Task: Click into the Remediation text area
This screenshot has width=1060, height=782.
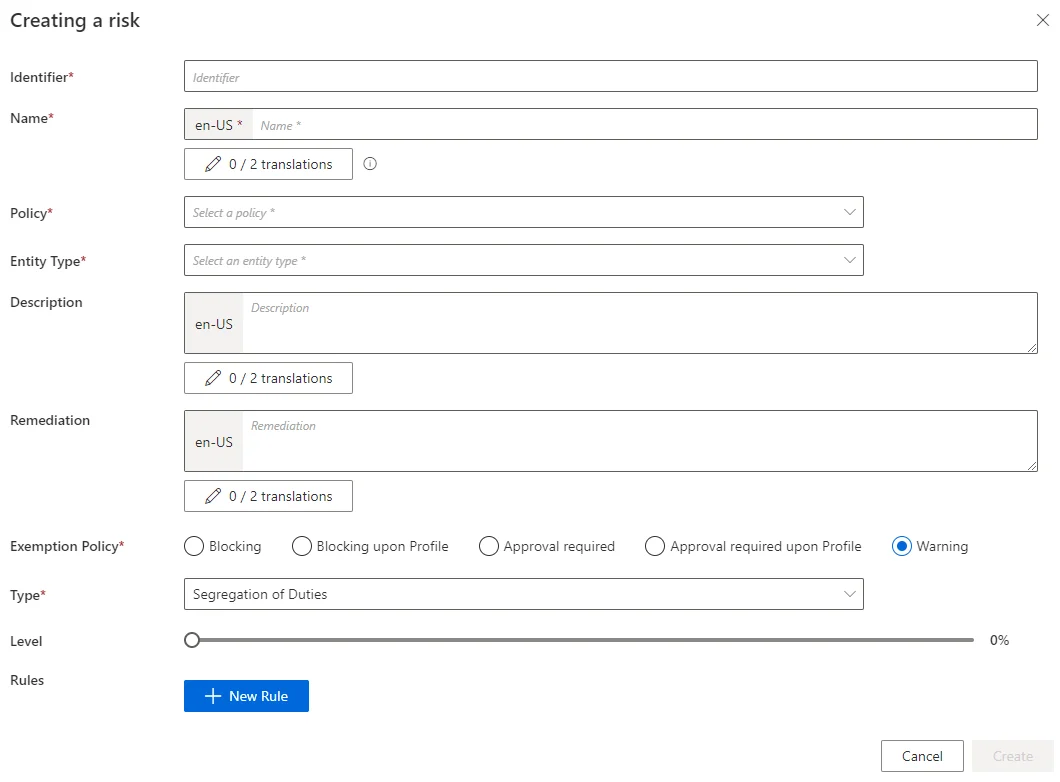Action: click(640, 441)
